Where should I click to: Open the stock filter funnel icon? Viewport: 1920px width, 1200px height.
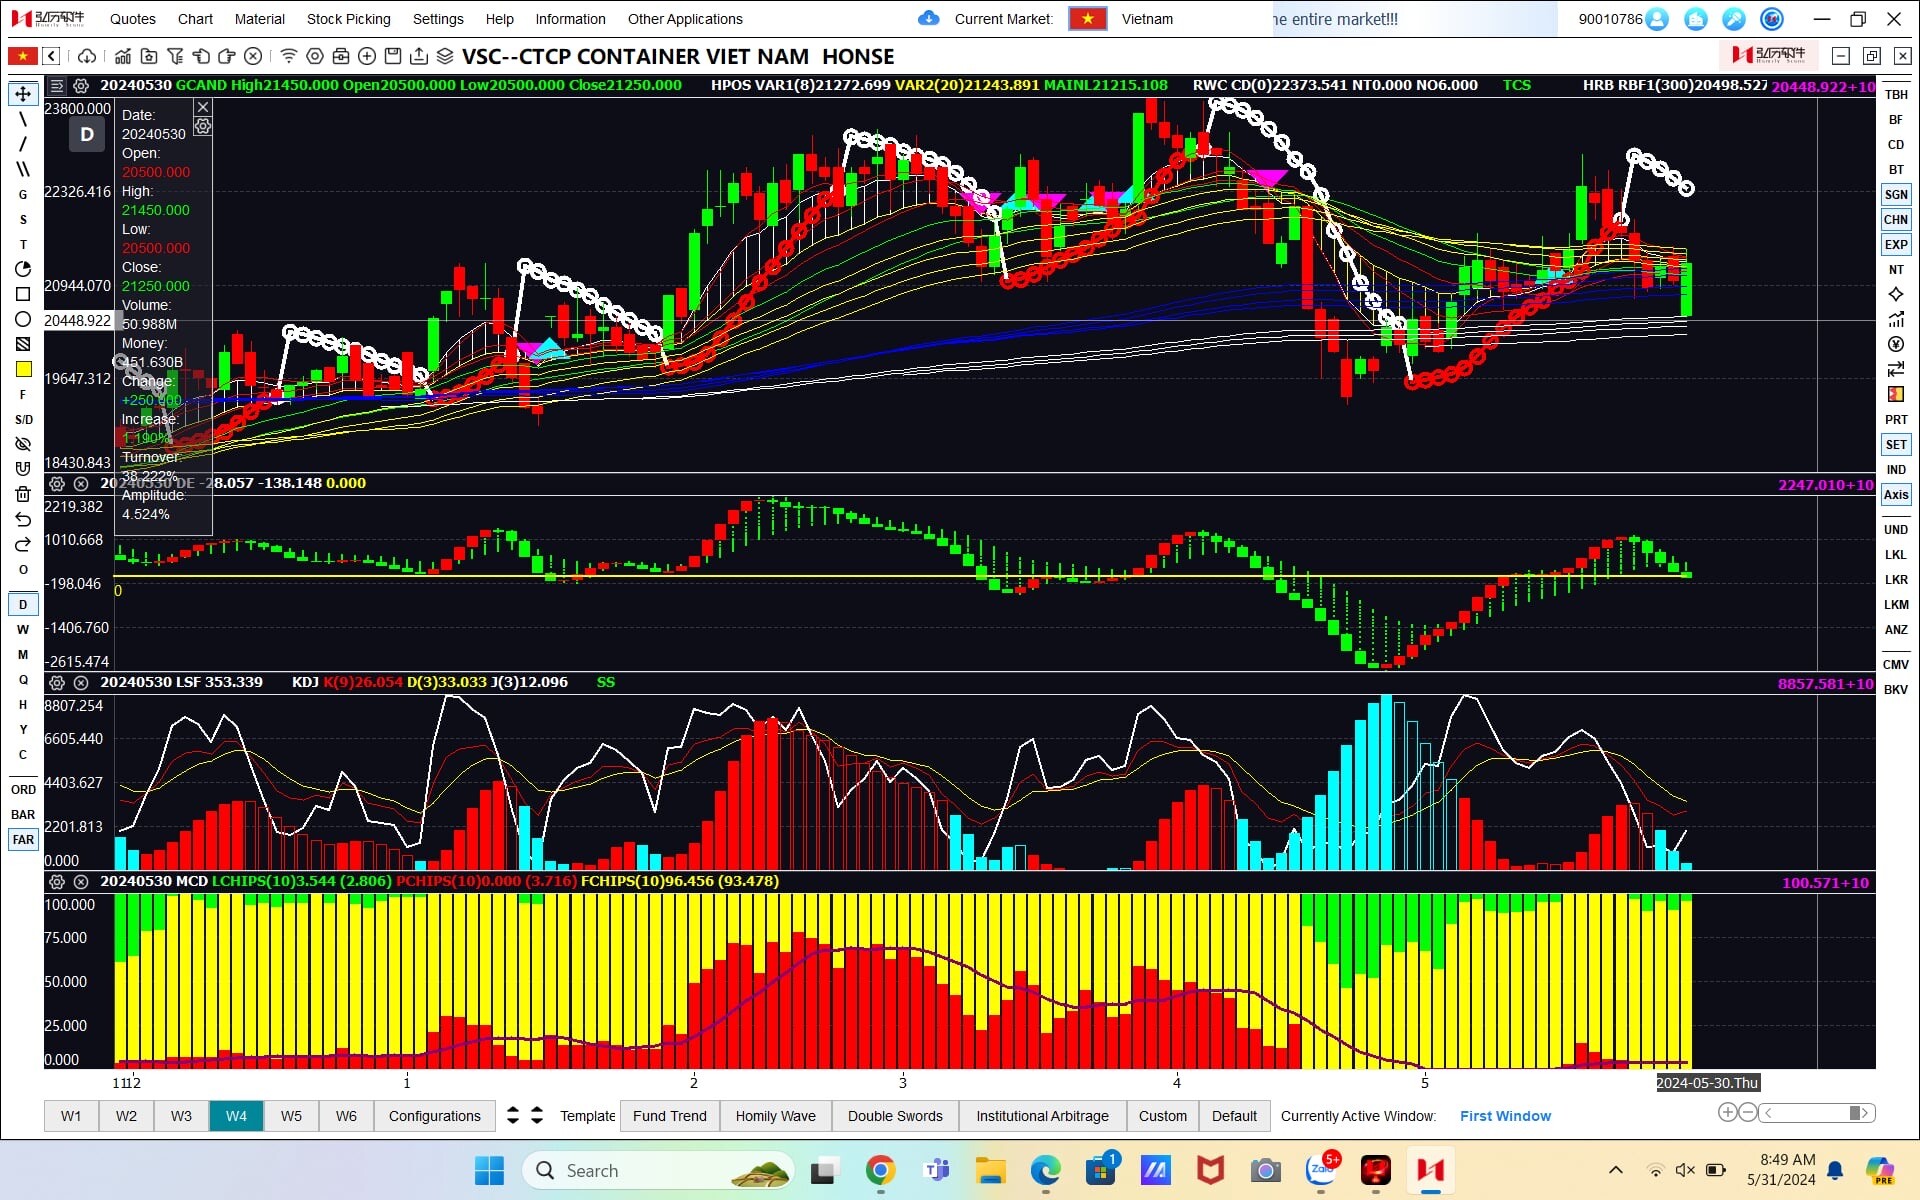tap(175, 56)
